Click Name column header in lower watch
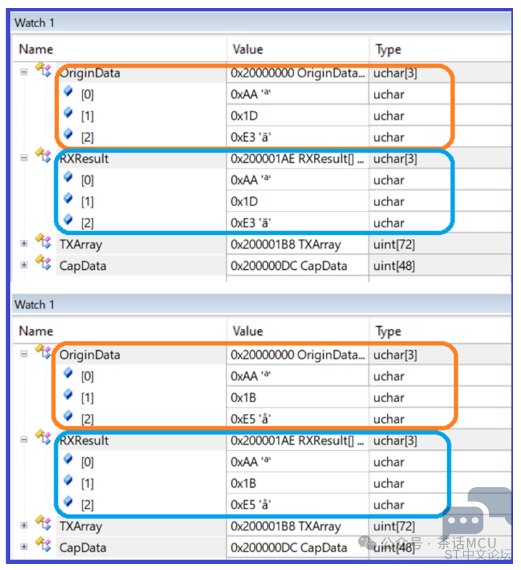This screenshot has width=521, height=570. [x=36, y=331]
